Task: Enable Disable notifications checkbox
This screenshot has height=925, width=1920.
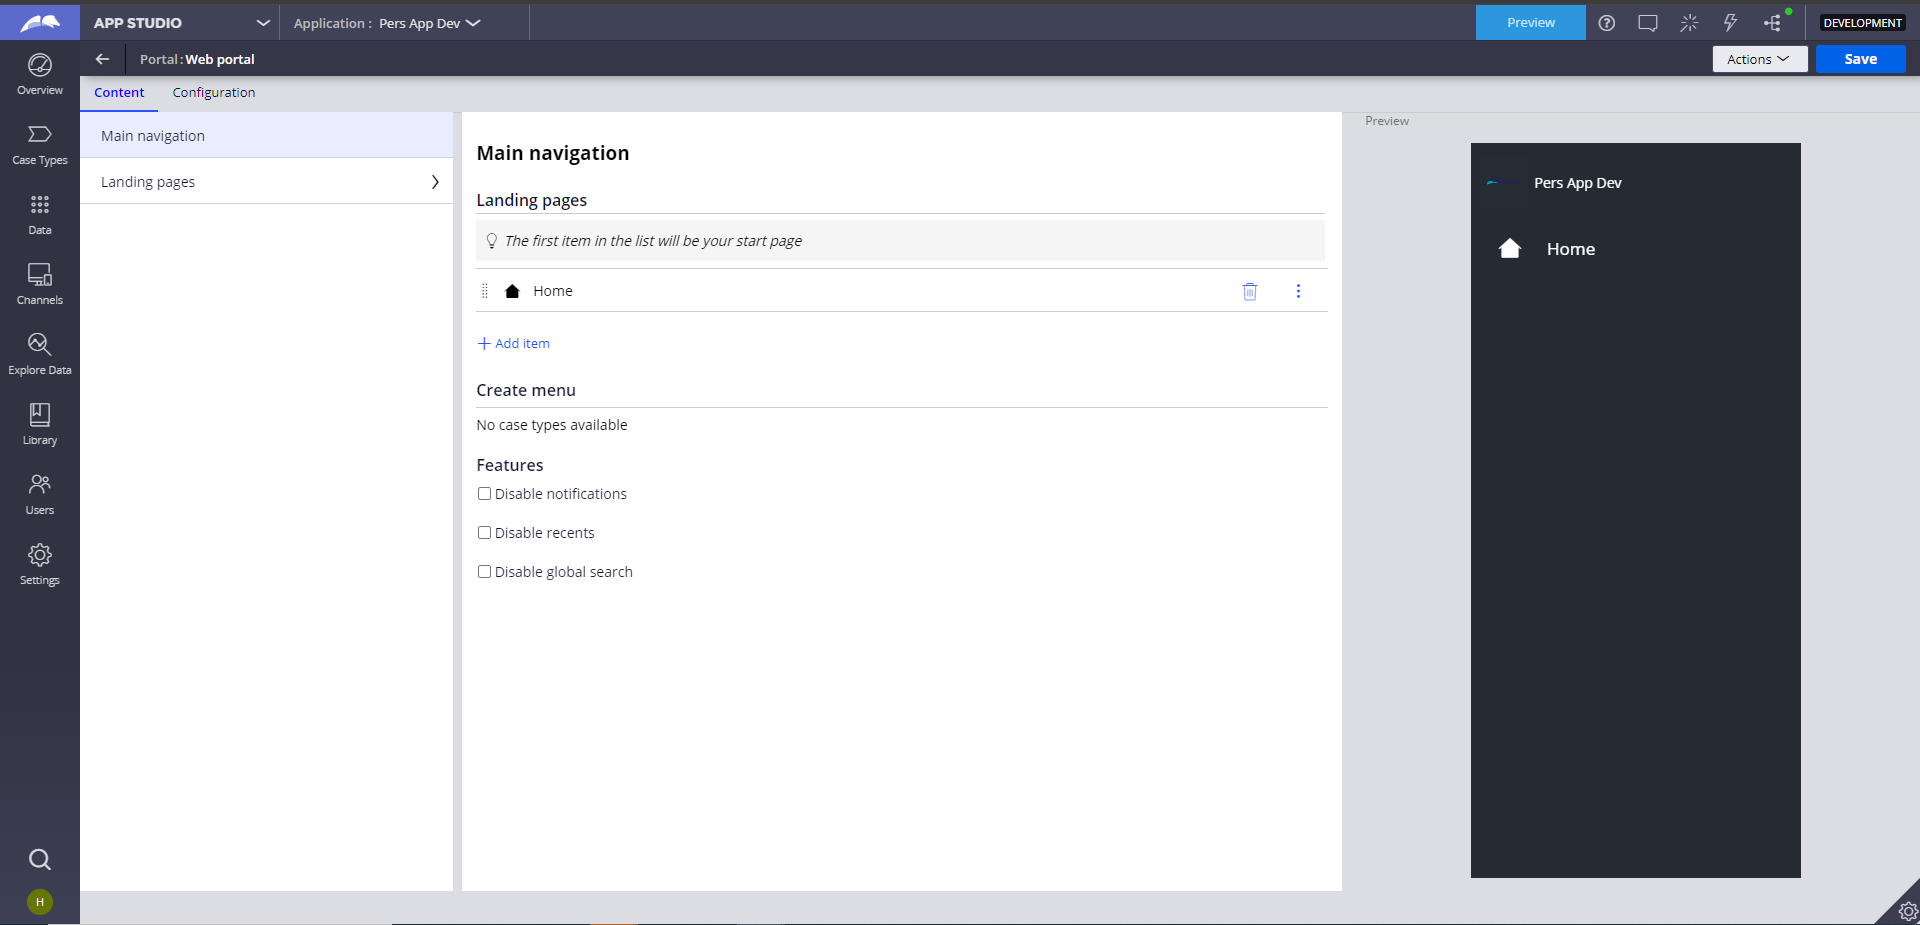Action: (x=484, y=494)
